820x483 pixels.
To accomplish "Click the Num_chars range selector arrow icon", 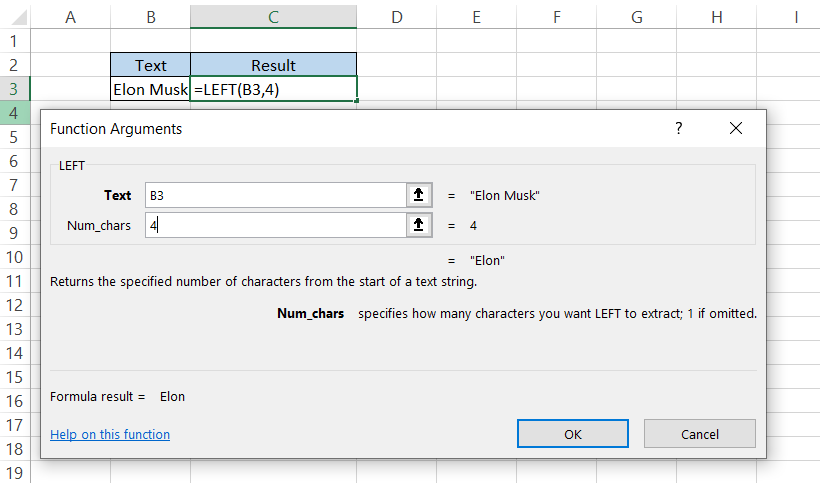I will 417,225.
